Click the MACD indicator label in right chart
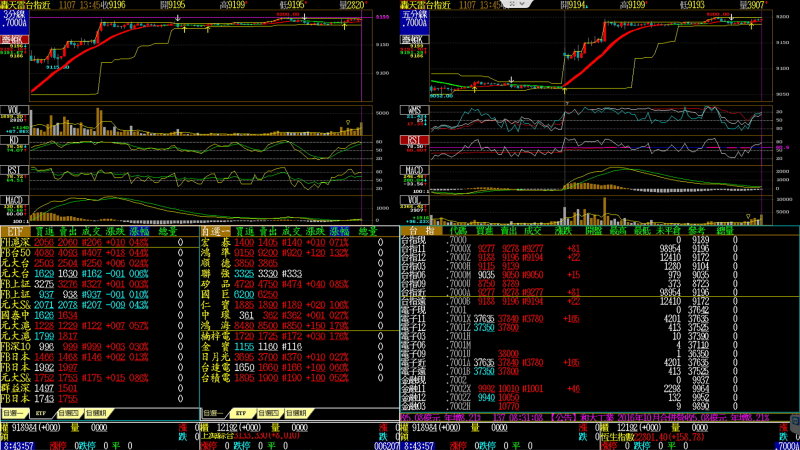Viewport: 800px width, 450px height. pyautogui.click(x=413, y=169)
